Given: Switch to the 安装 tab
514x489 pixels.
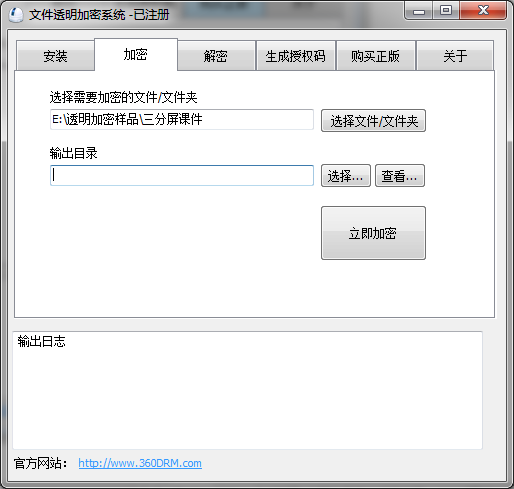Looking at the screenshot, I should (55, 56).
